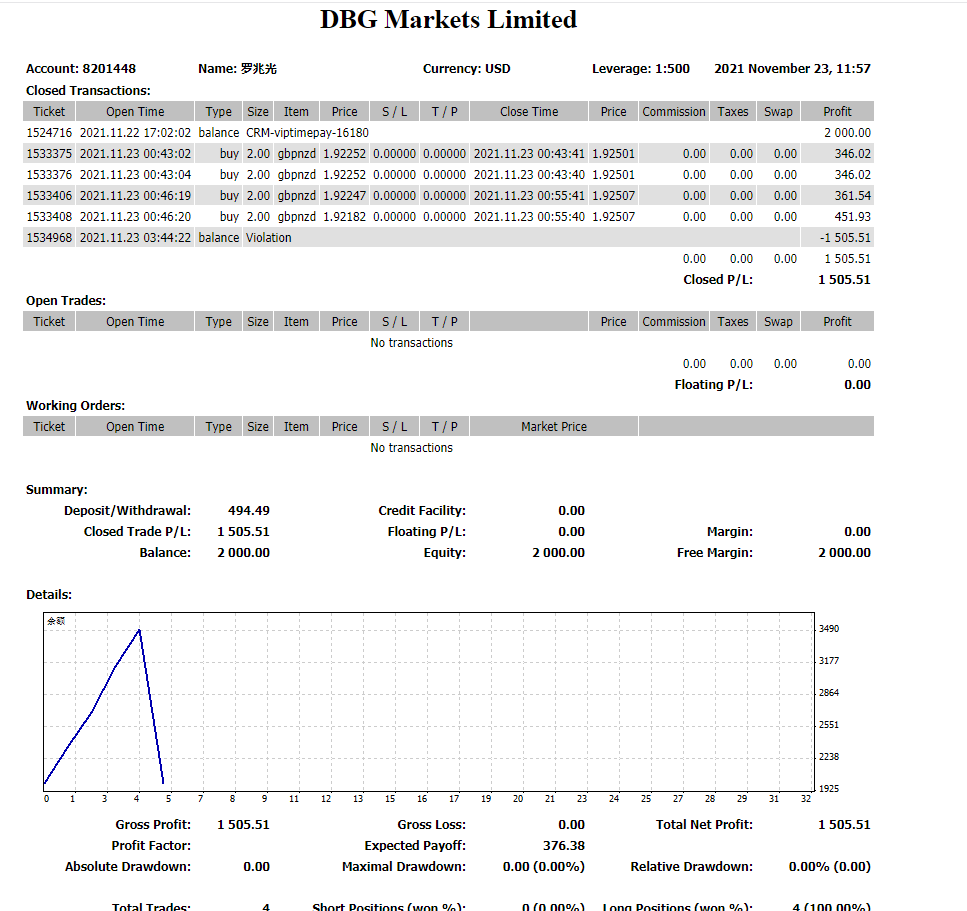Image resolution: width=967 pixels, height=911 pixels.
Task: Select the account number 8201448
Action: 109,69
